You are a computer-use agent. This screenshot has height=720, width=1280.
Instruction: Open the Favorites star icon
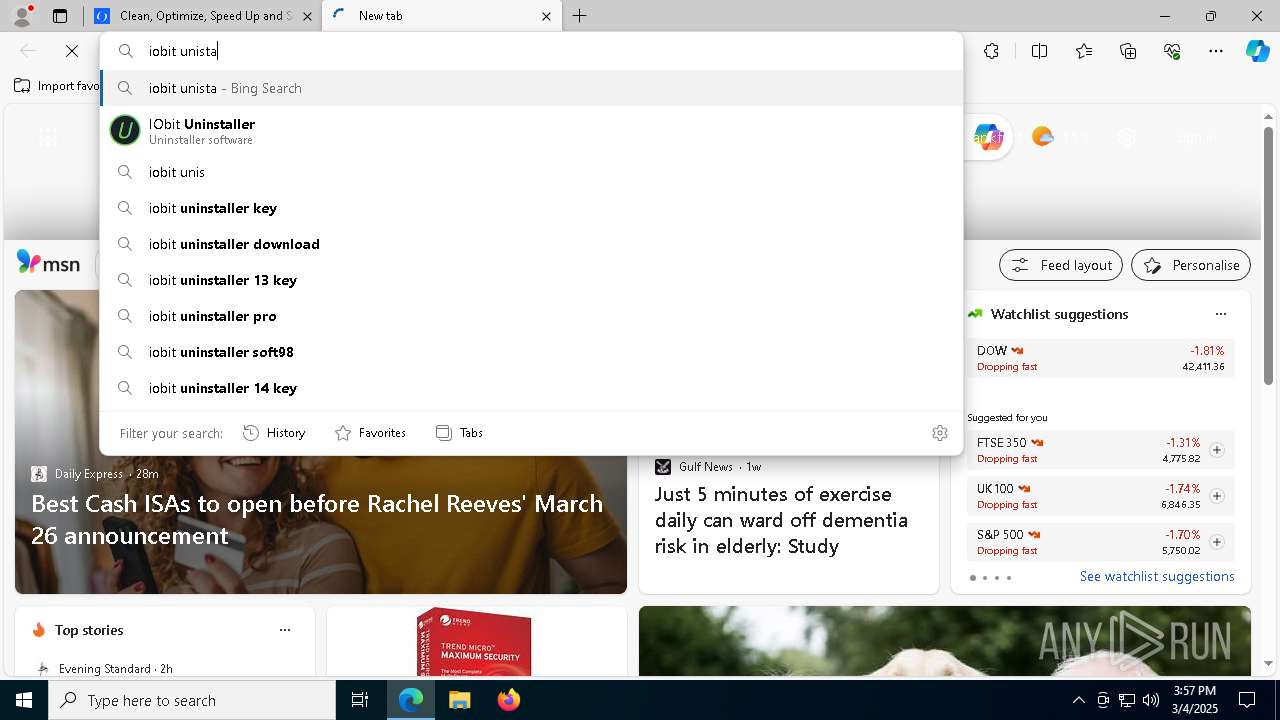pos(1084,51)
